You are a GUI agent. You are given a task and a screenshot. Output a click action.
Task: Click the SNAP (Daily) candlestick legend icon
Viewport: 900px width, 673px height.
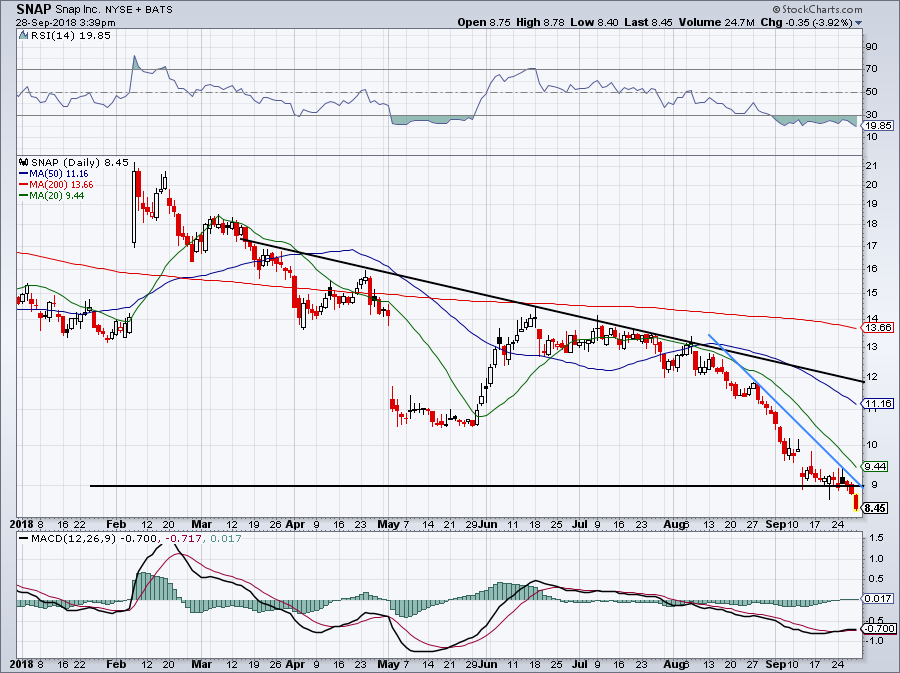tap(24, 162)
